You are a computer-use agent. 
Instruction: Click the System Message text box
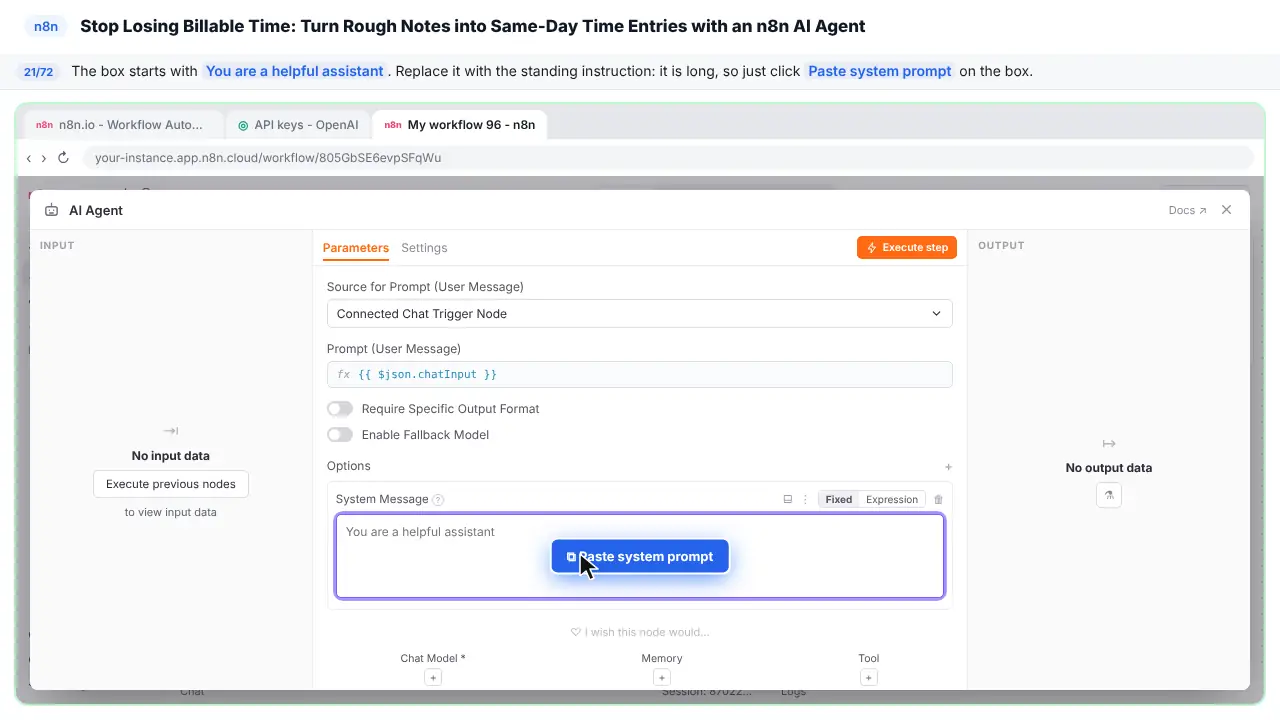(x=639, y=556)
